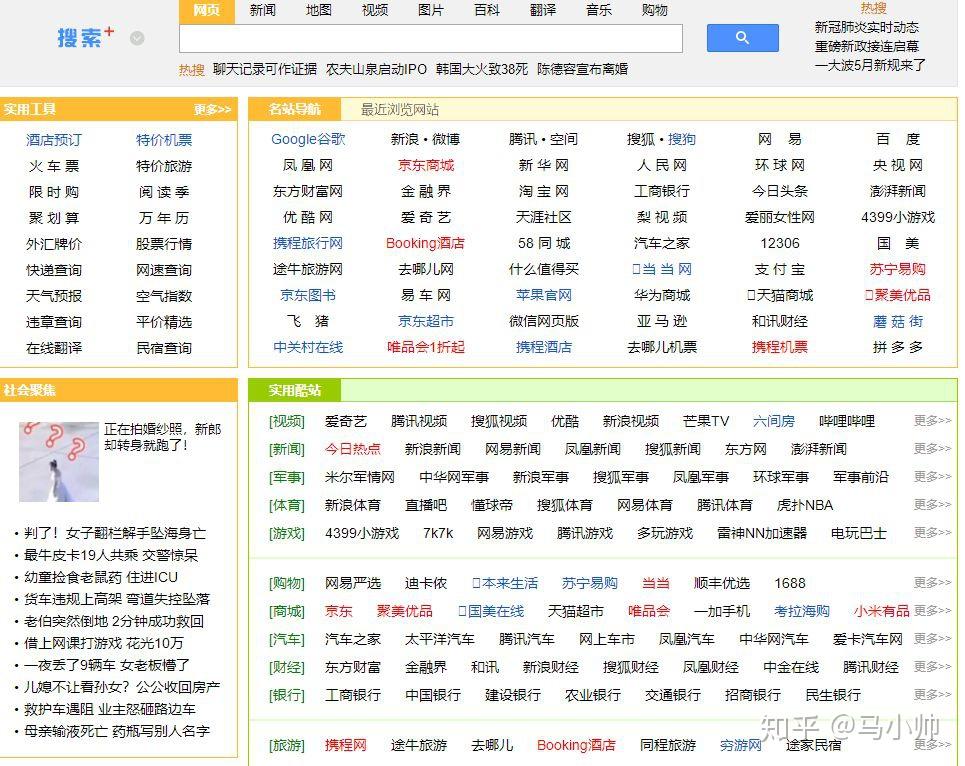Open headline 正在拍婚纱照，新郎却转身就跑了
This screenshot has width=965, height=766.
point(162,437)
